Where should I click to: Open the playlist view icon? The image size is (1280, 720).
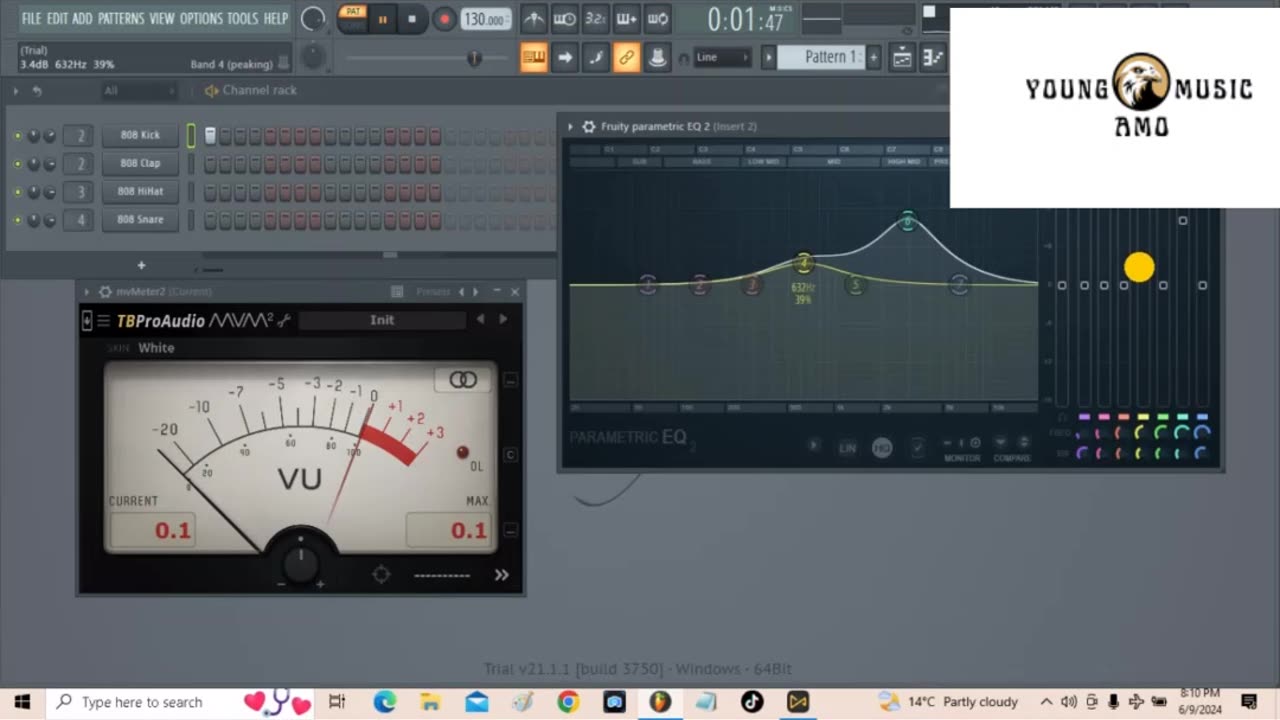(x=902, y=57)
